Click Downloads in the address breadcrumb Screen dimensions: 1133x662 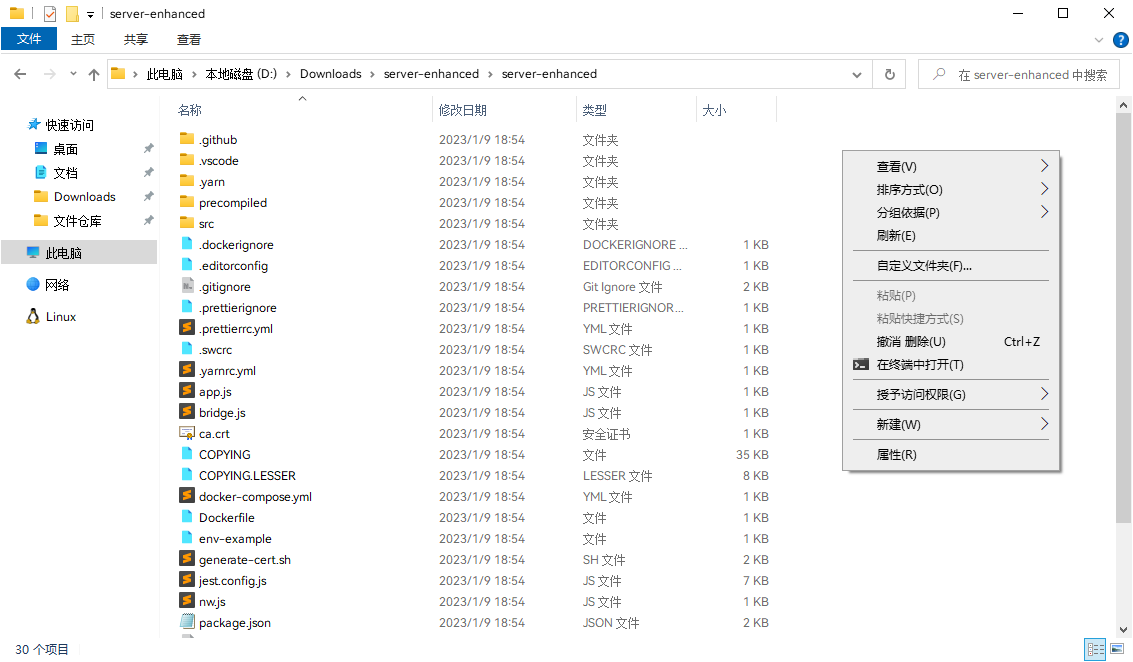(330, 74)
